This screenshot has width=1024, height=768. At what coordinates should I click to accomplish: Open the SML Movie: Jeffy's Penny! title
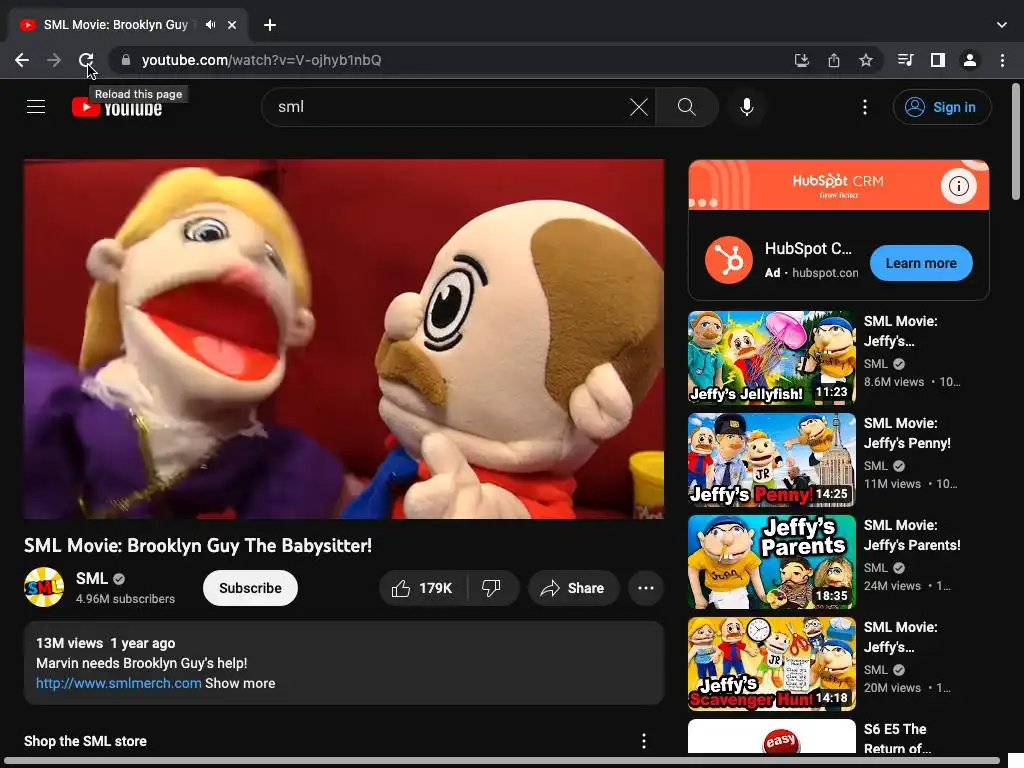pos(907,433)
